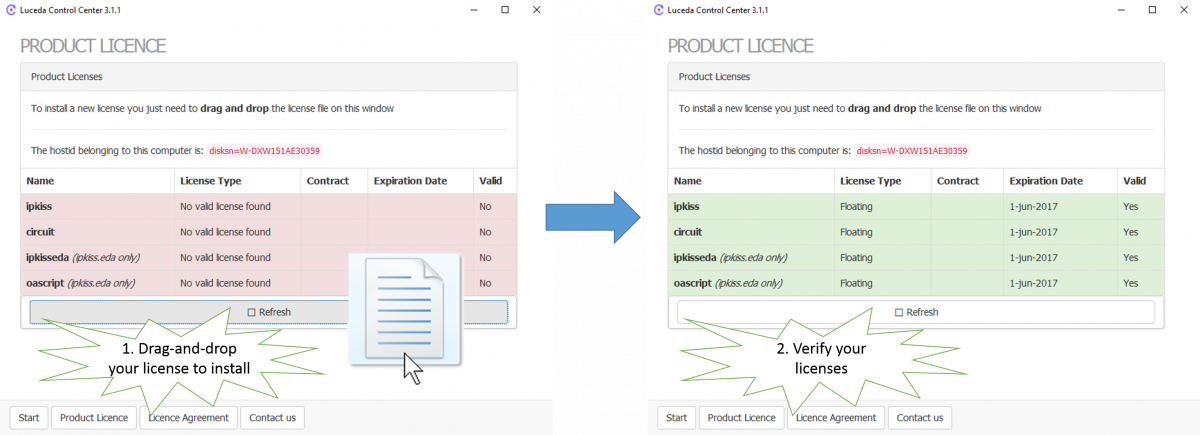
Task: Switch to Product Licence in the right window
Action: (x=741, y=418)
